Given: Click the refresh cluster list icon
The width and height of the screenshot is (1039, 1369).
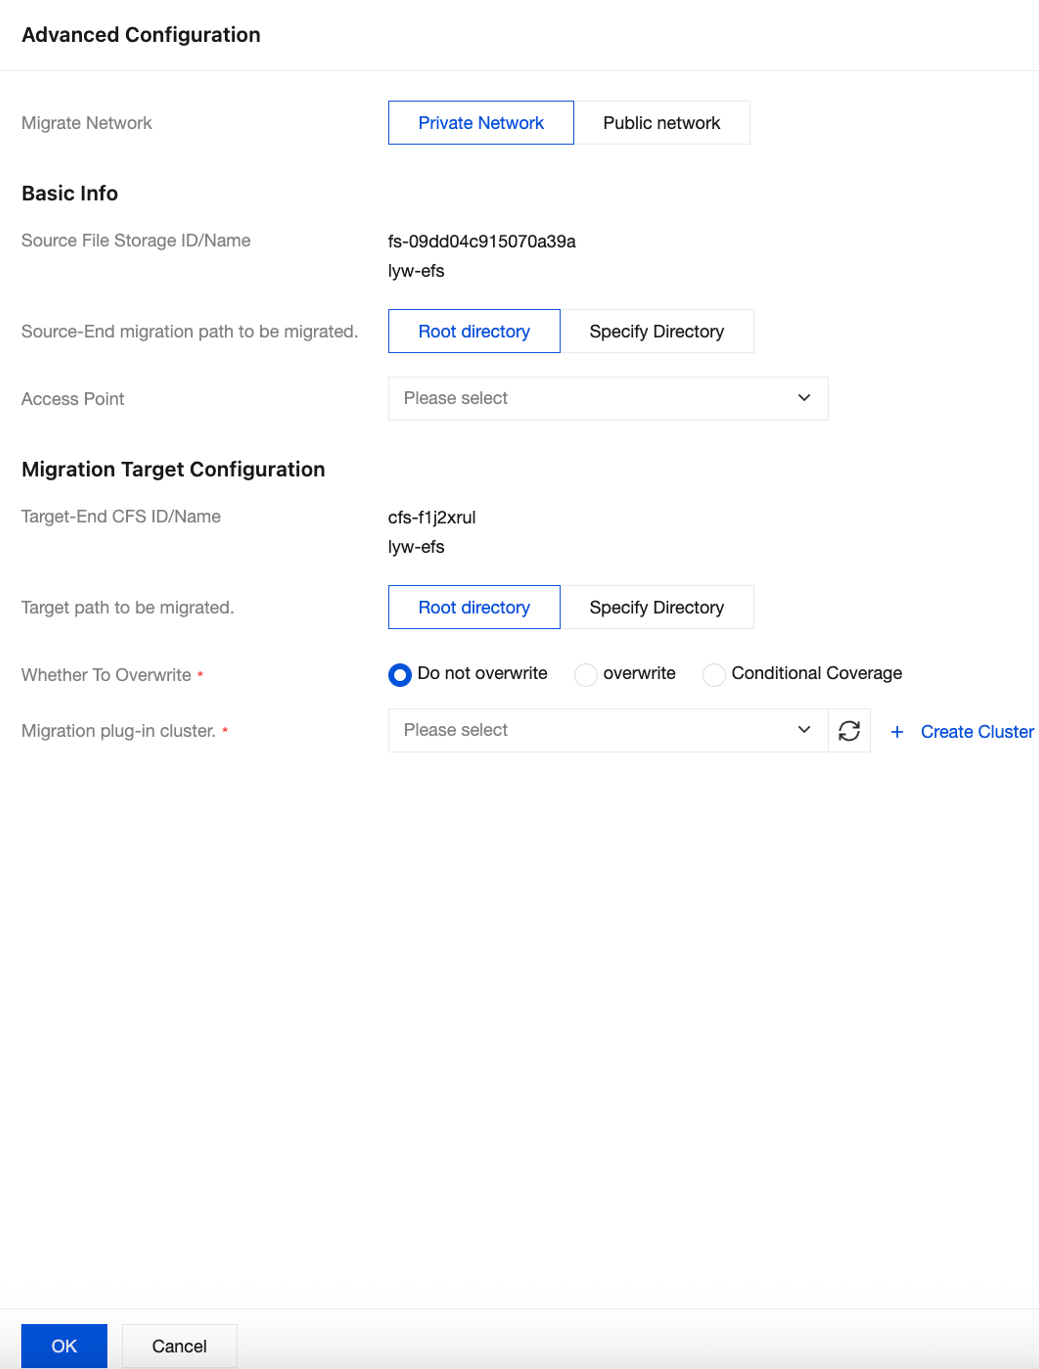Looking at the screenshot, I should point(849,731).
